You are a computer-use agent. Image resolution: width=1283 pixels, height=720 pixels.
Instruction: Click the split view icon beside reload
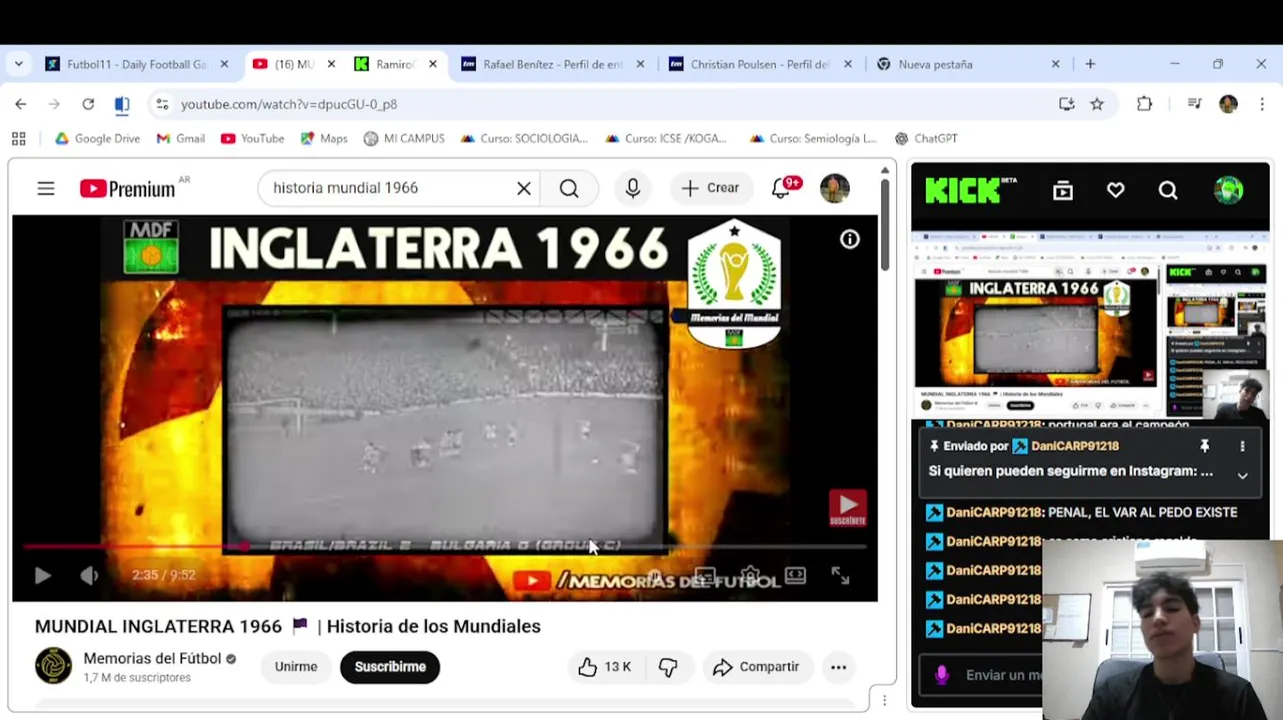[122, 104]
